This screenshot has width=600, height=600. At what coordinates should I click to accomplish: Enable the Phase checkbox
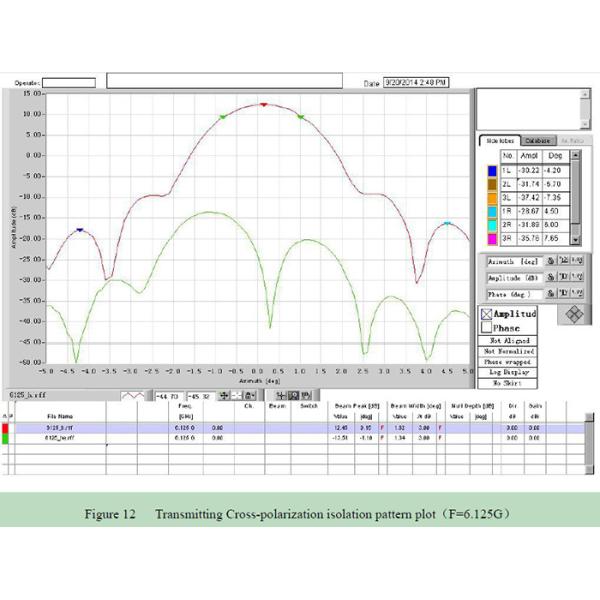point(487,327)
